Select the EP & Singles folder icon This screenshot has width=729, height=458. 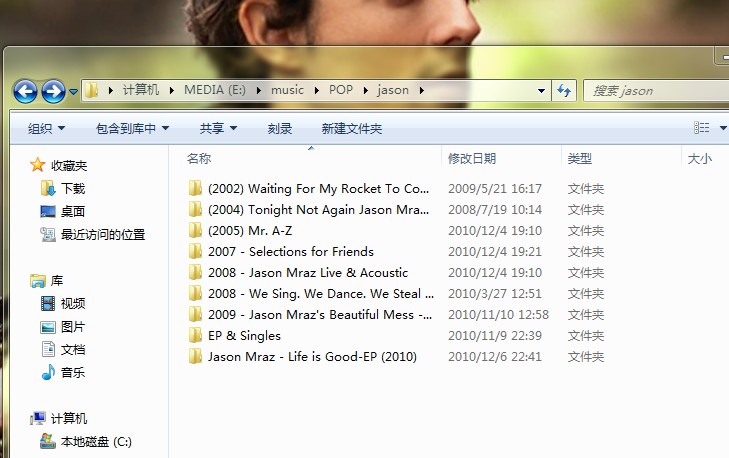click(195, 335)
